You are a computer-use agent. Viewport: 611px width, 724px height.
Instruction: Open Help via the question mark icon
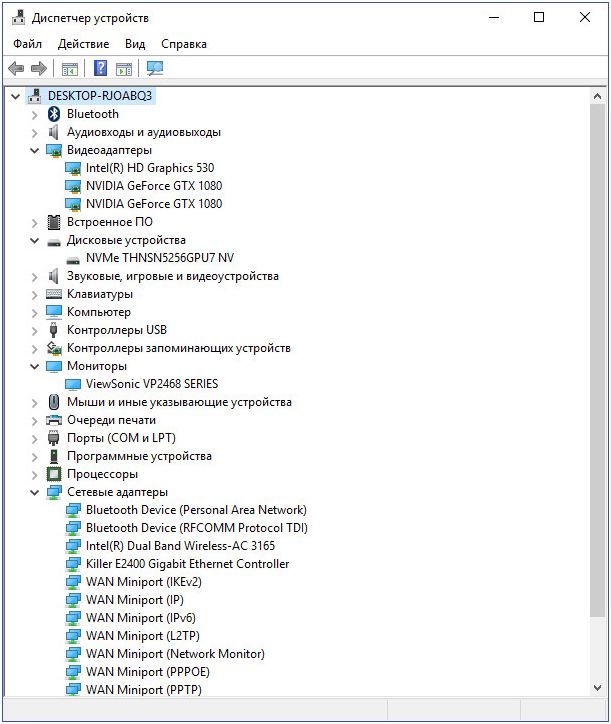click(x=100, y=68)
